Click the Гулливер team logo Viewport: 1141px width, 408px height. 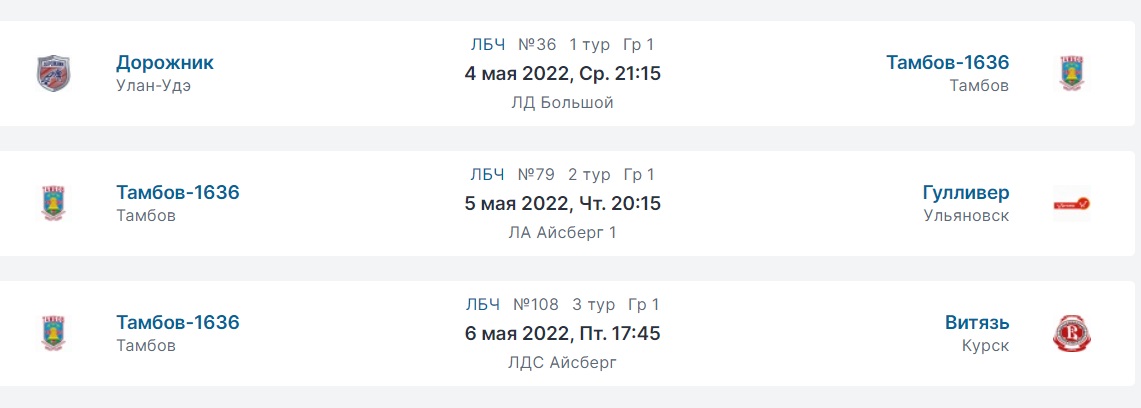click(1072, 204)
